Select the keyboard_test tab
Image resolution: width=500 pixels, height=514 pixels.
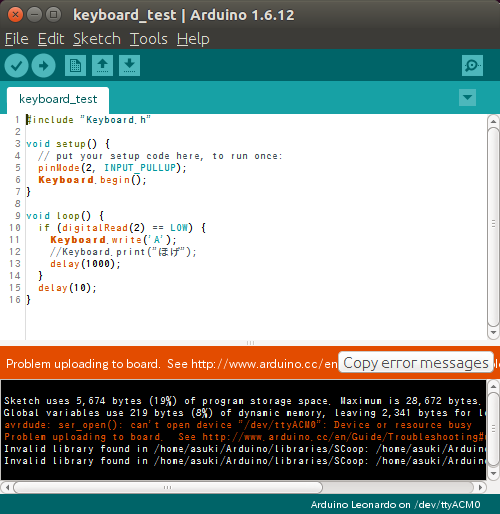[58, 100]
